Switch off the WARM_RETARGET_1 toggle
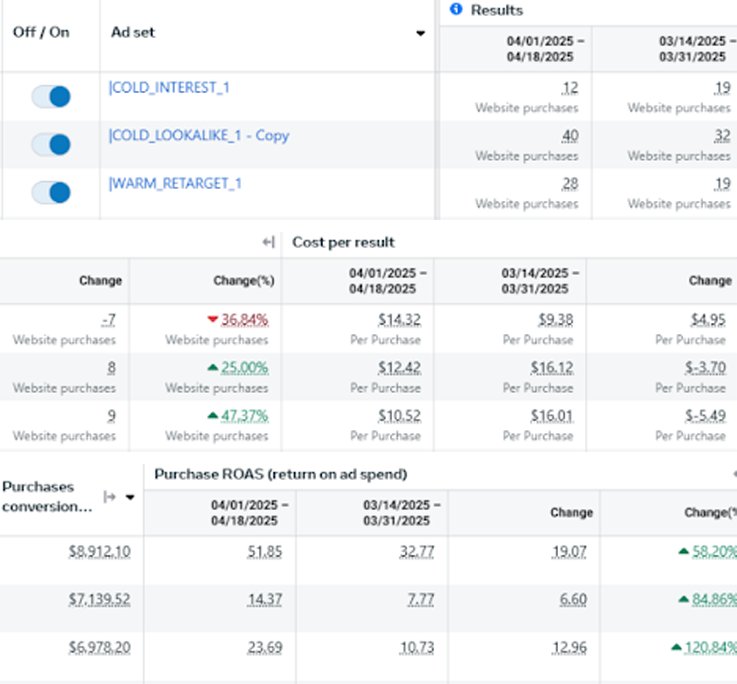The width and height of the screenshot is (737, 684). [51, 192]
